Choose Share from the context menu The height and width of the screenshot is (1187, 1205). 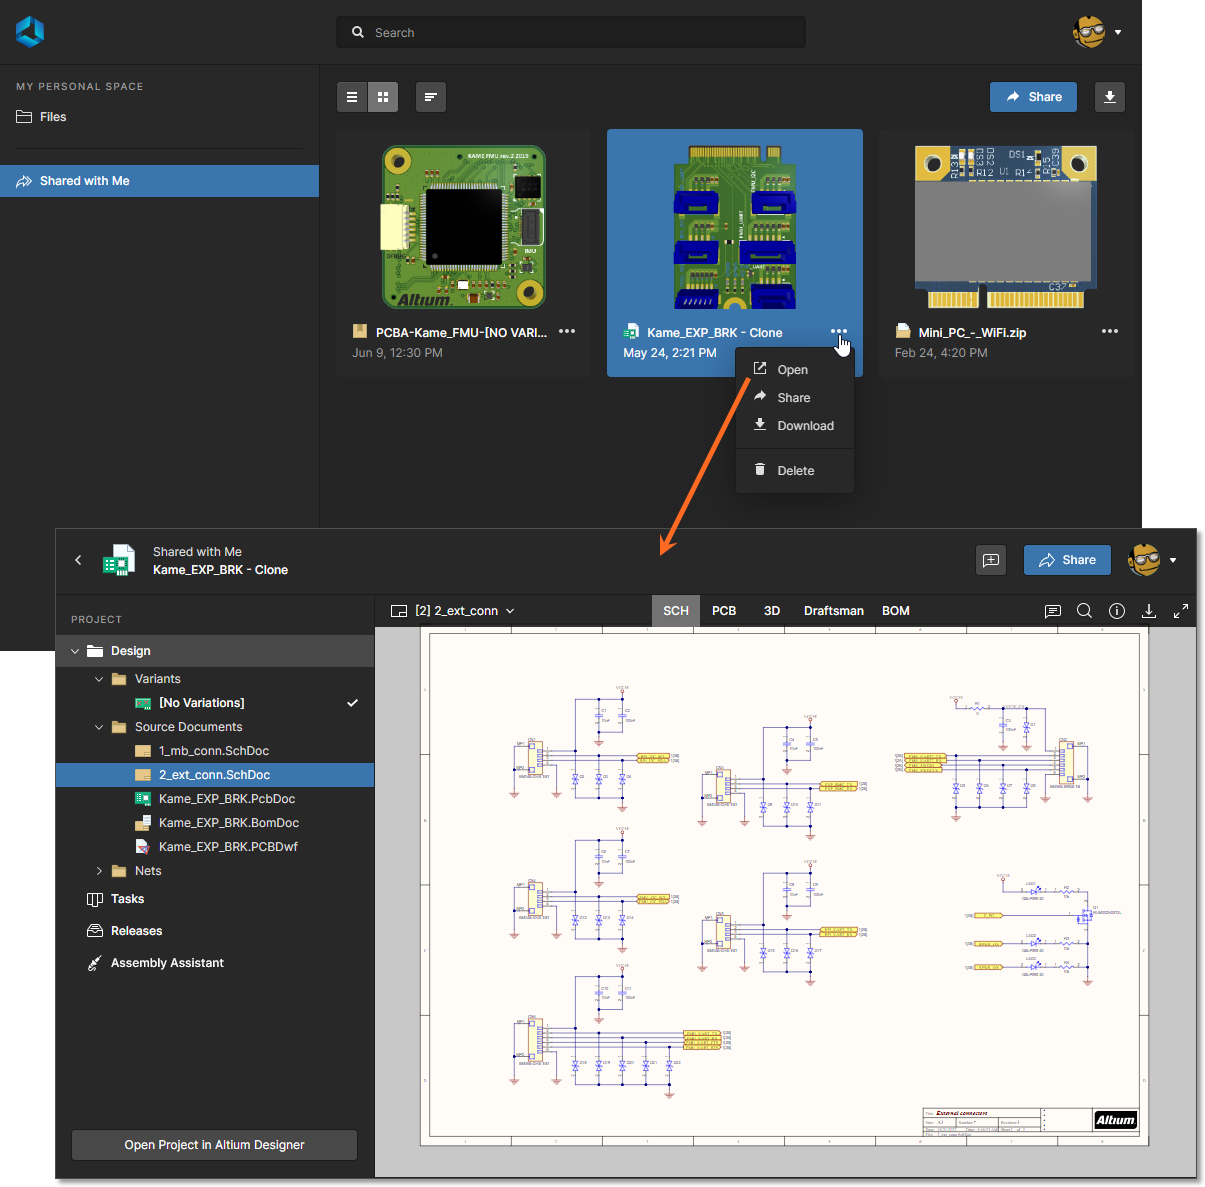[794, 398]
